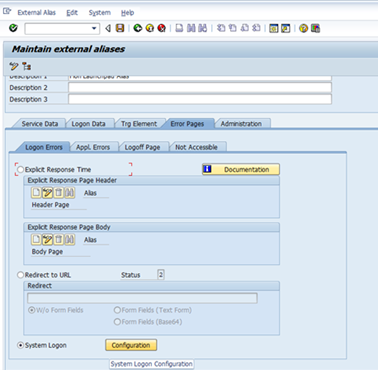Click the Last Page icon
This screenshot has width=378, height=370.
[x=256, y=28]
